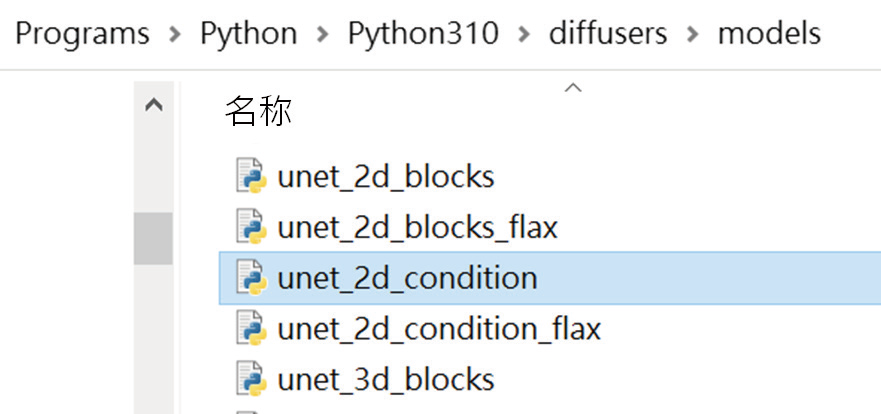Go to the Programs folder in breadcrumb
Screen dimensions: 881x414
(83, 34)
